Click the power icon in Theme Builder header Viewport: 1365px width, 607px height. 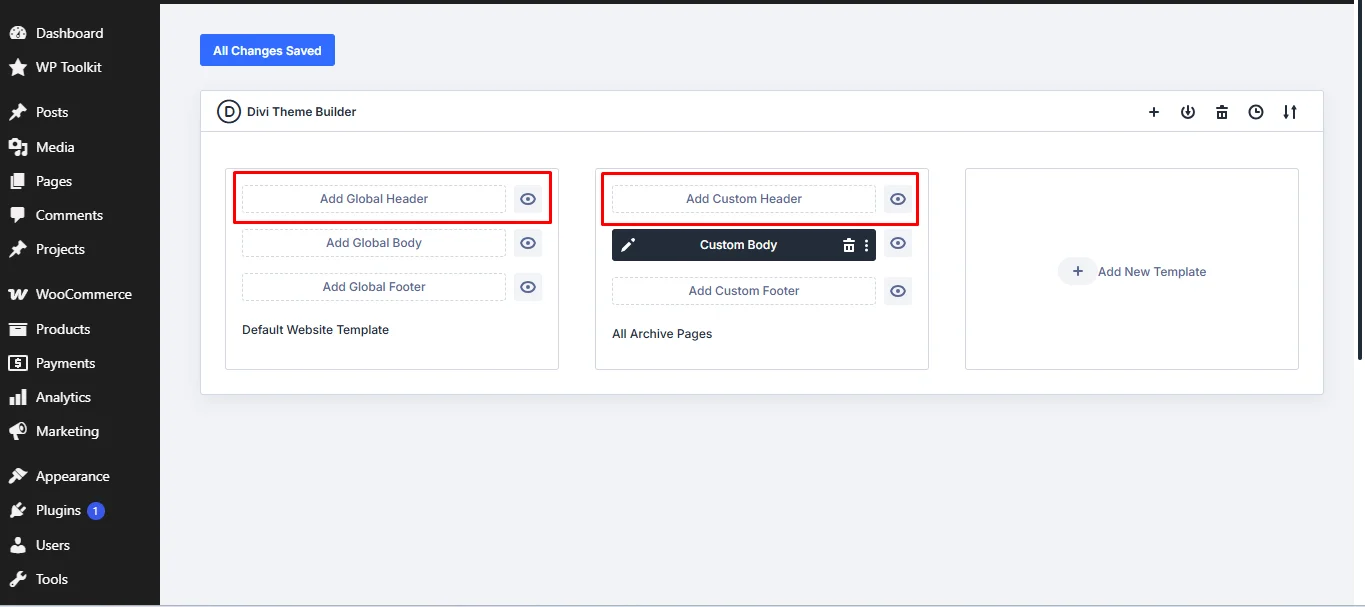coord(1188,112)
